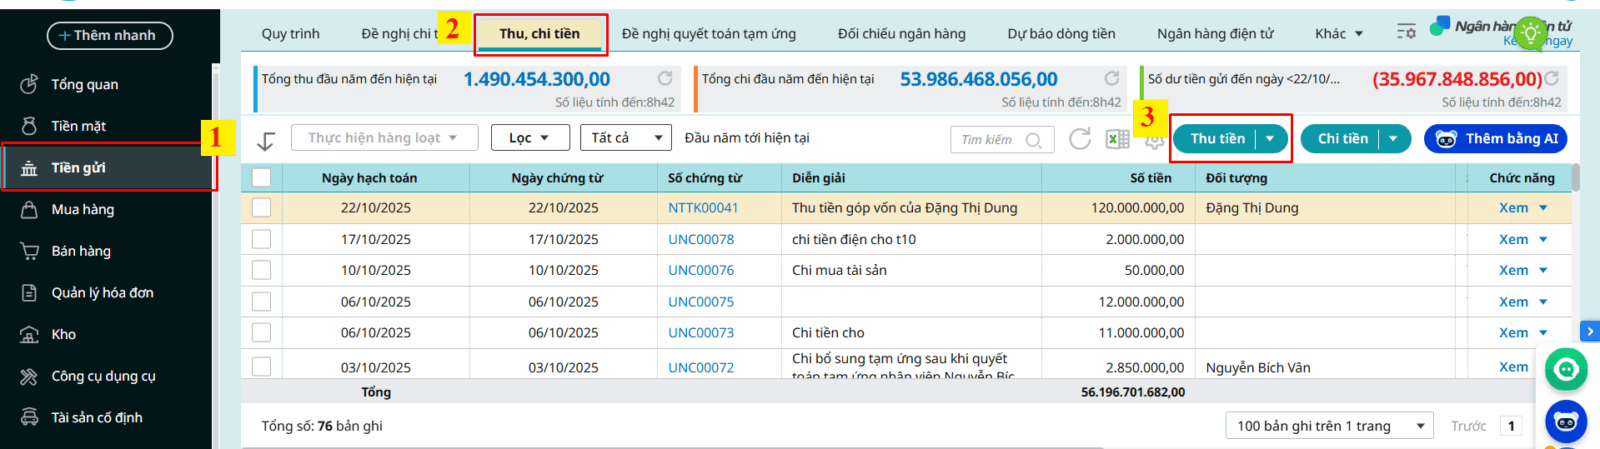
Task: Switch to 'Đối chiếu ngân hàng' tab
Action: click(x=901, y=34)
